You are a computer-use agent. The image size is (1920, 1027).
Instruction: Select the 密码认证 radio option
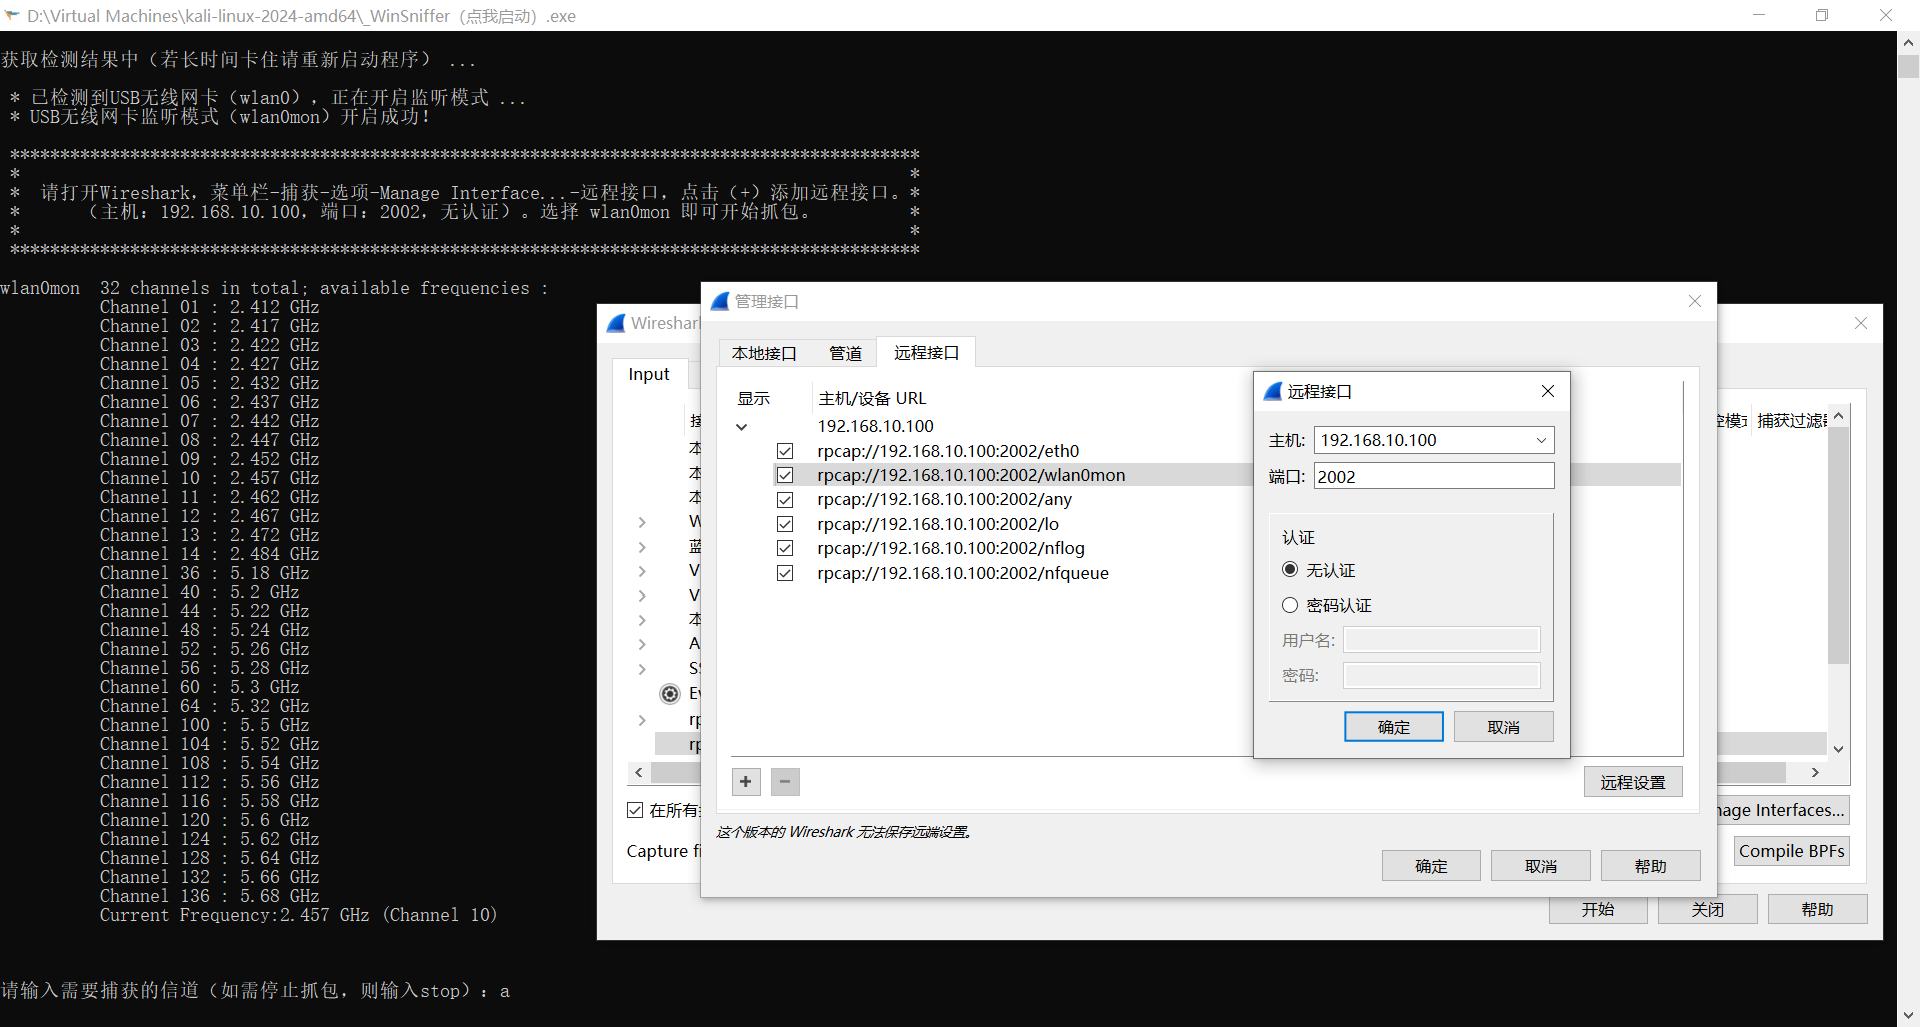[x=1290, y=605]
